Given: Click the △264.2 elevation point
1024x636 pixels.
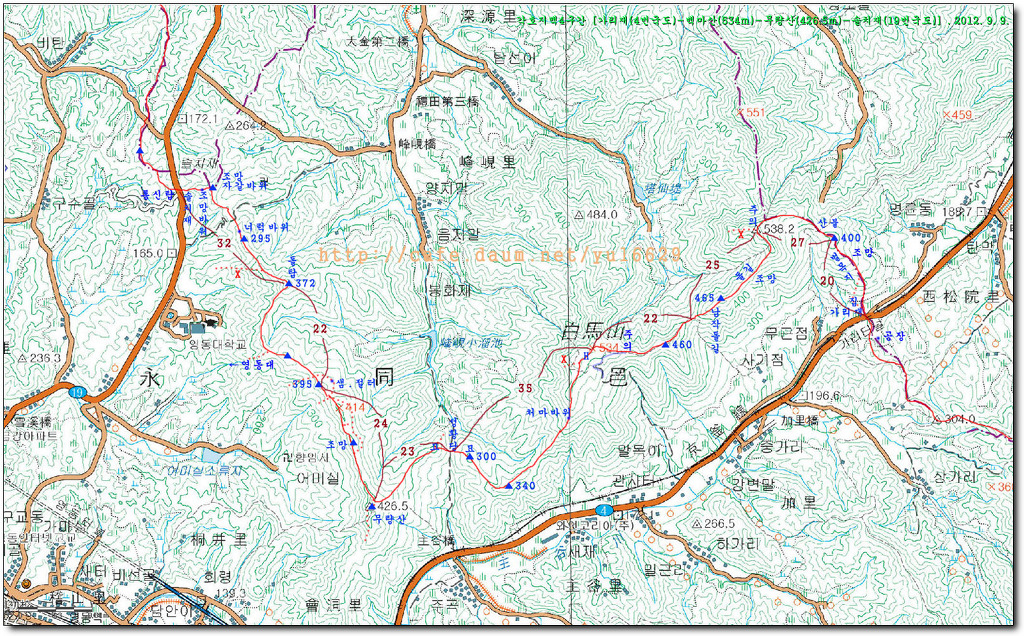Looking at the screenshot, I should pyautogui.click(x=245, y=125).
